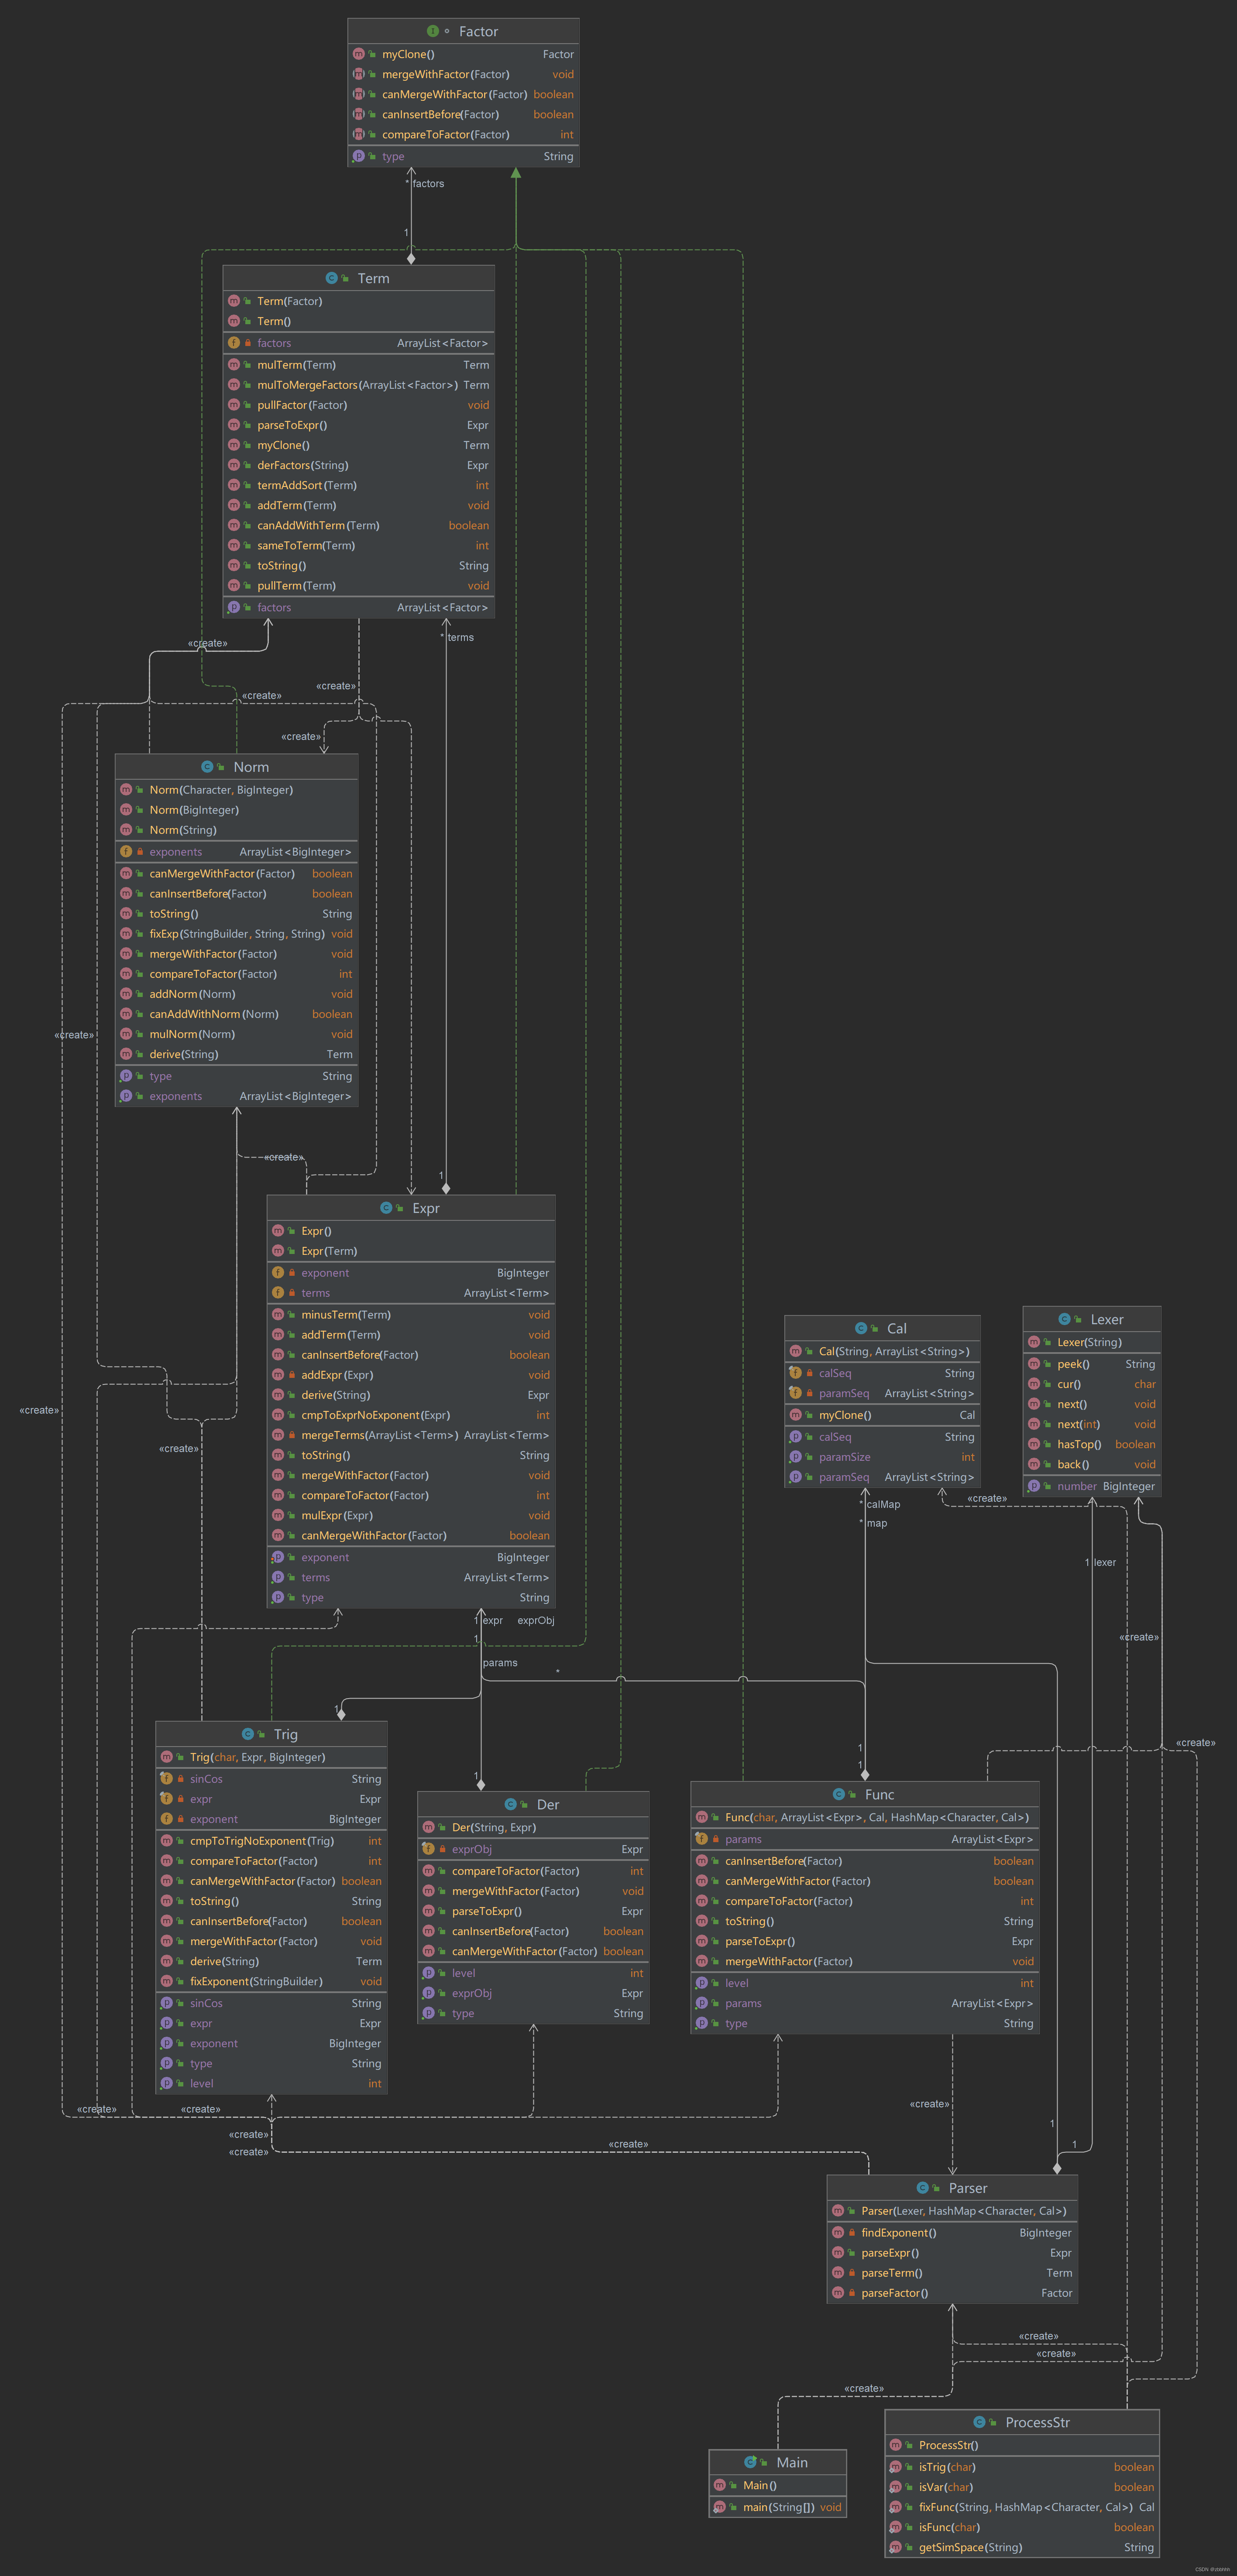
Task: Click the method icon beside parseExpr() in Parser
Action: tap(838, 2253)
